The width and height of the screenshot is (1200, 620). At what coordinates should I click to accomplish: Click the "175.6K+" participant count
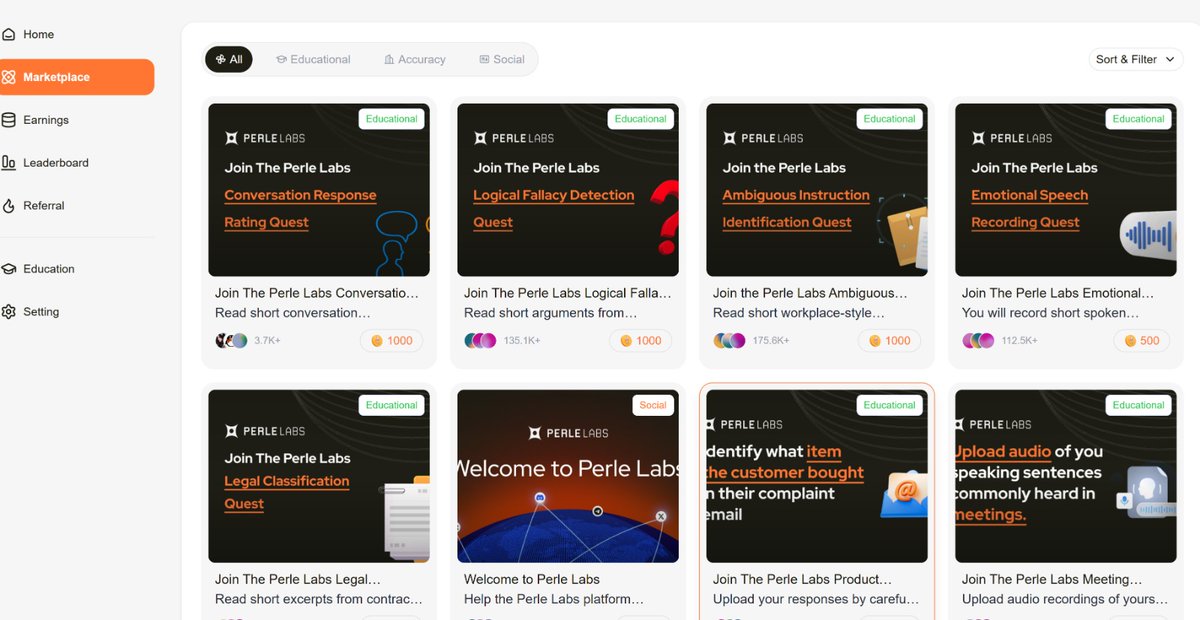click(771, 341)
